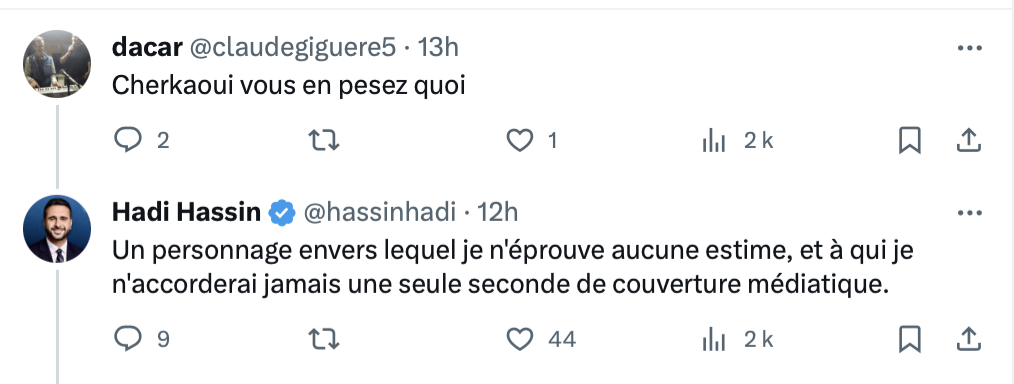Open the 13h timestamp permalink

tap(438, 47)
